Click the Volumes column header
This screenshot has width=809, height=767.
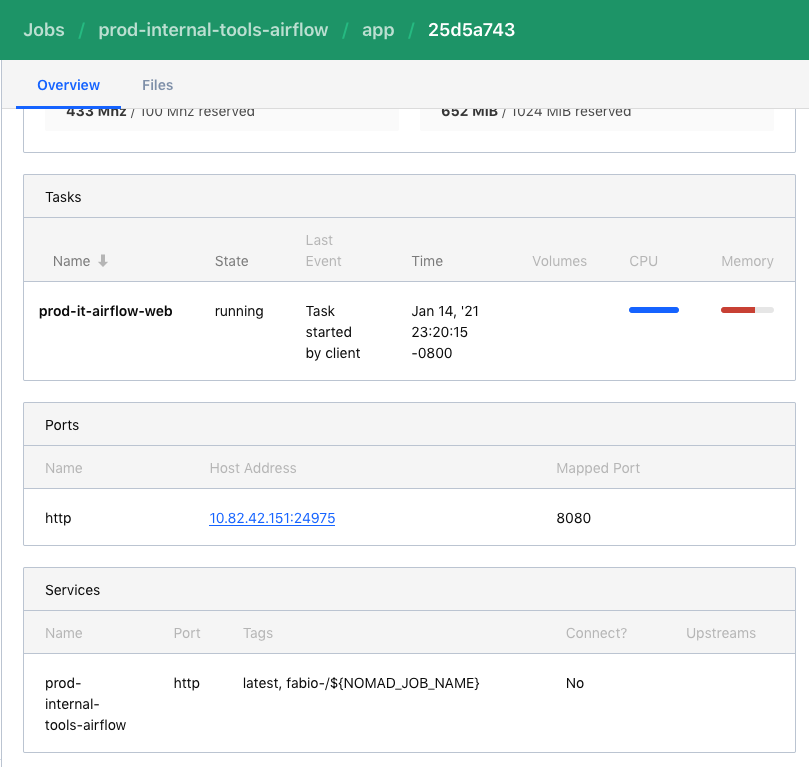click(x=559, y=261)
